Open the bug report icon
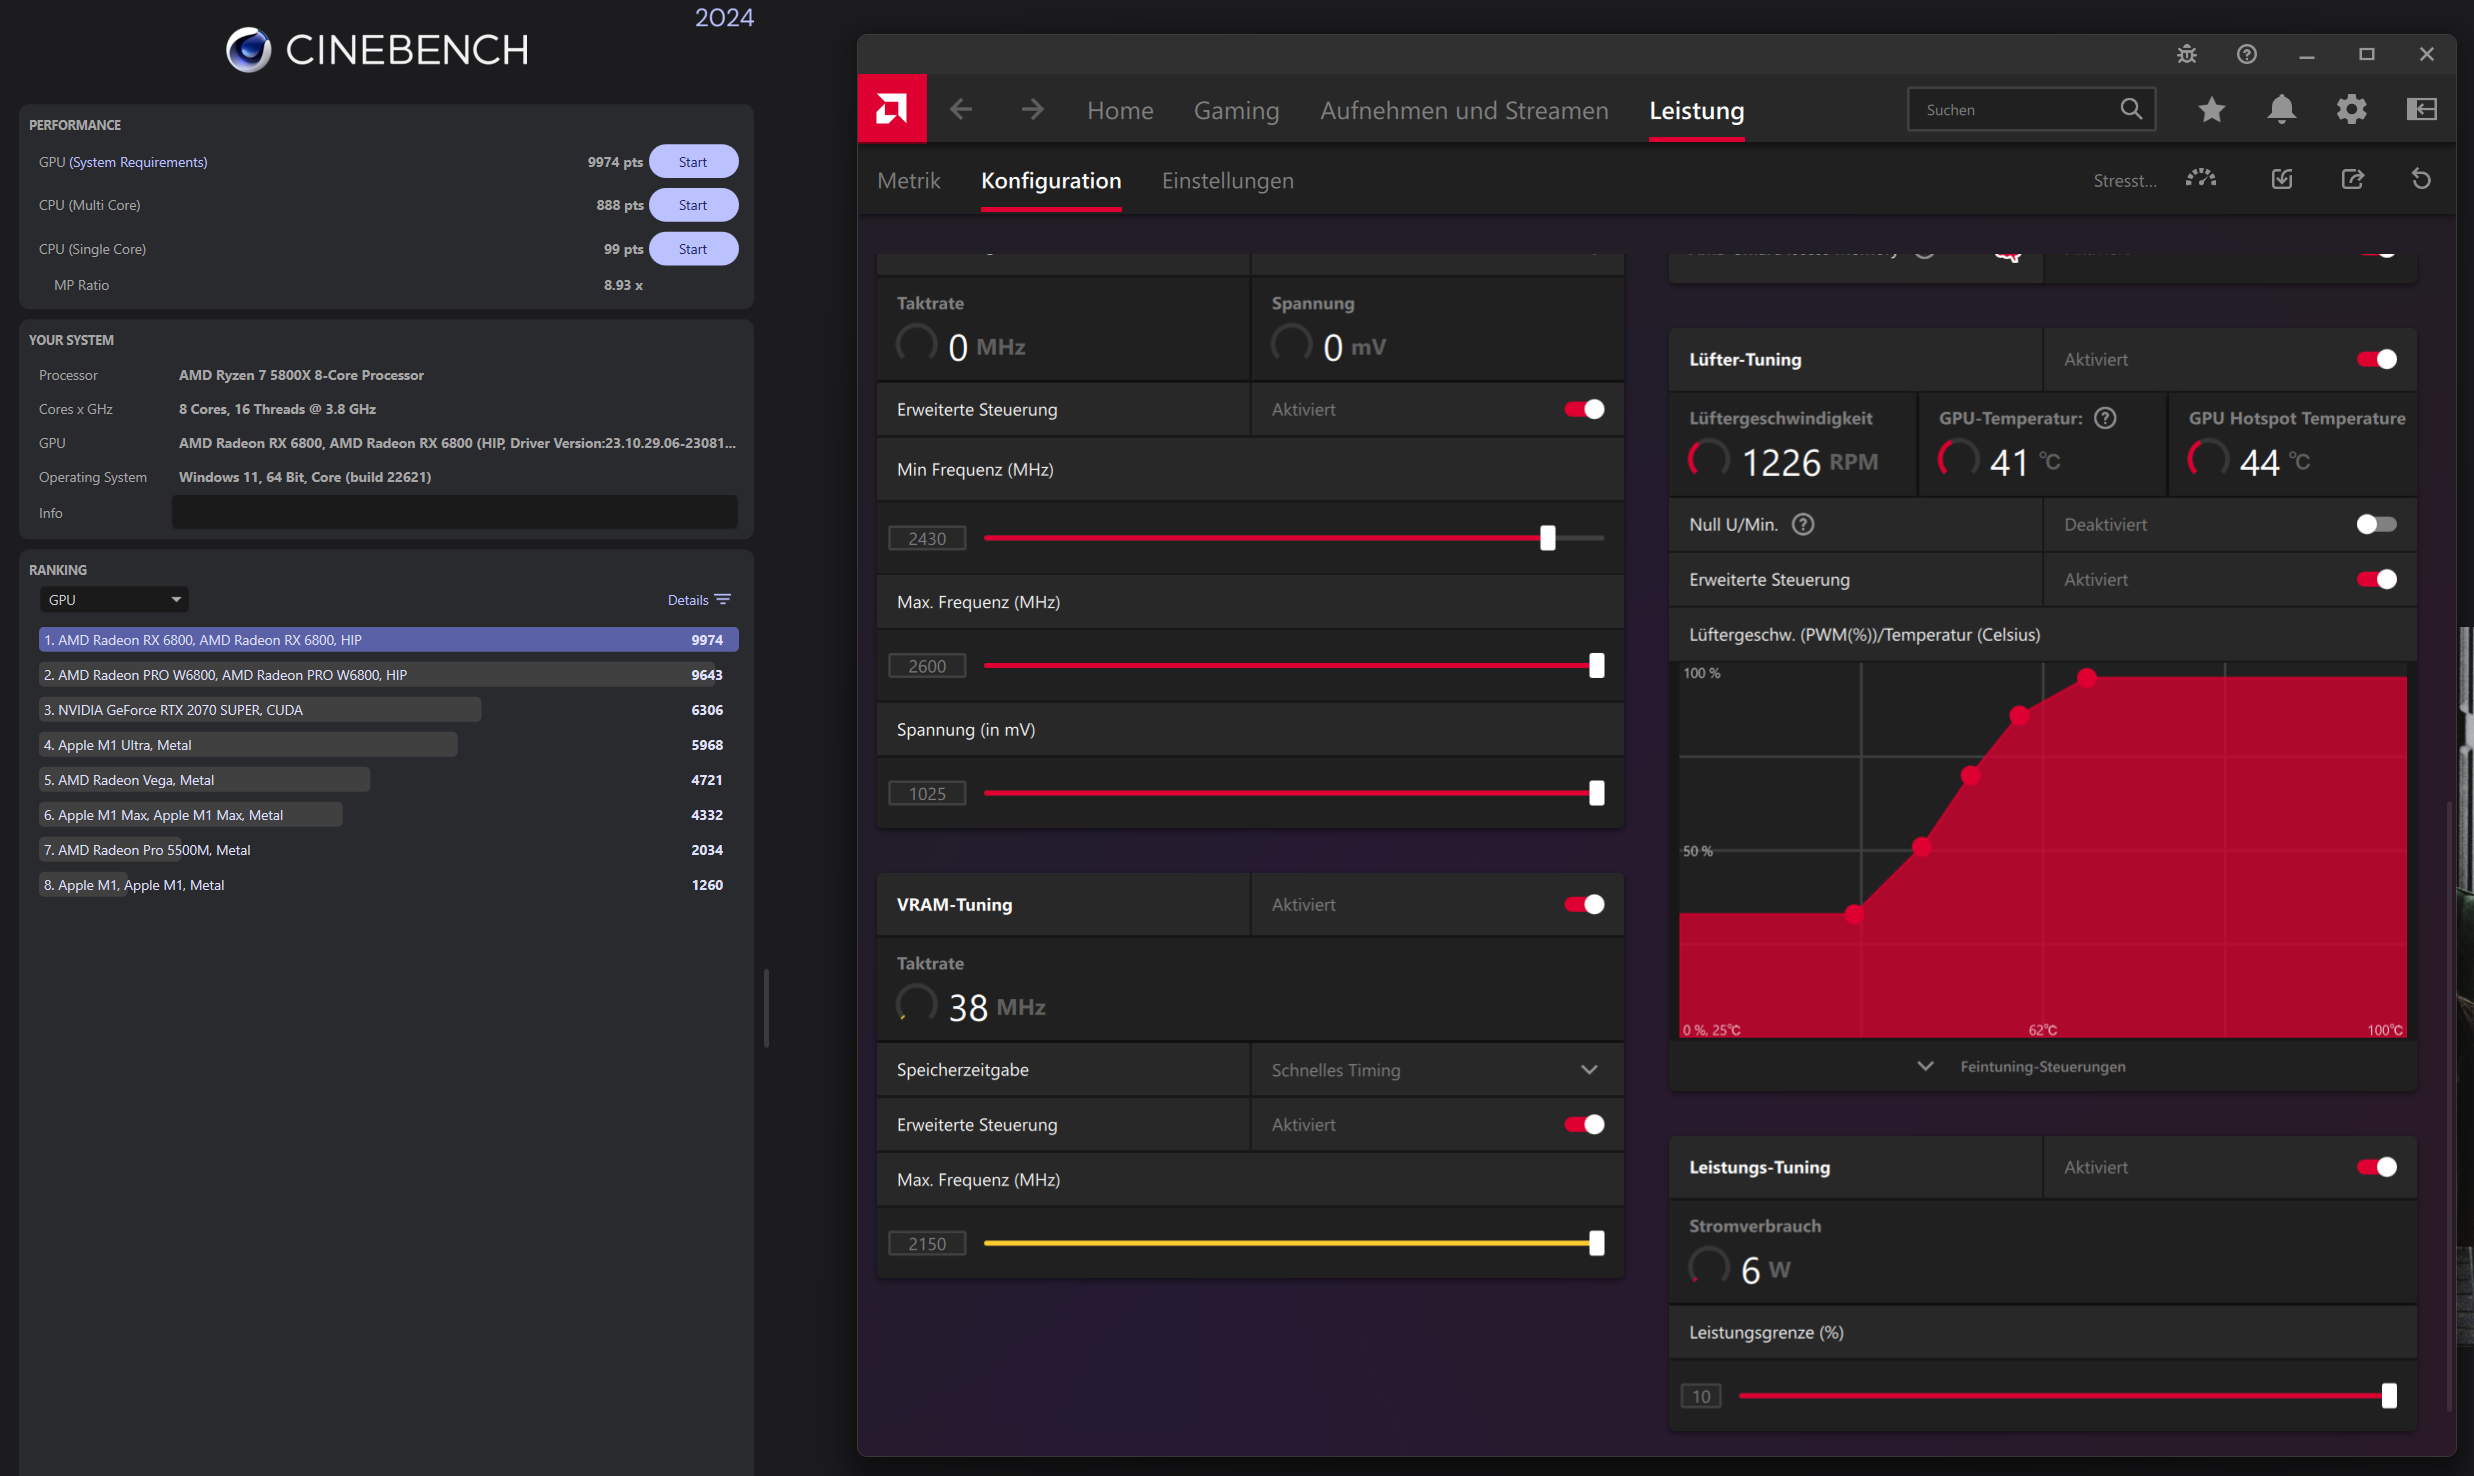2474x1476 pixels. [x=2187, y=54]
